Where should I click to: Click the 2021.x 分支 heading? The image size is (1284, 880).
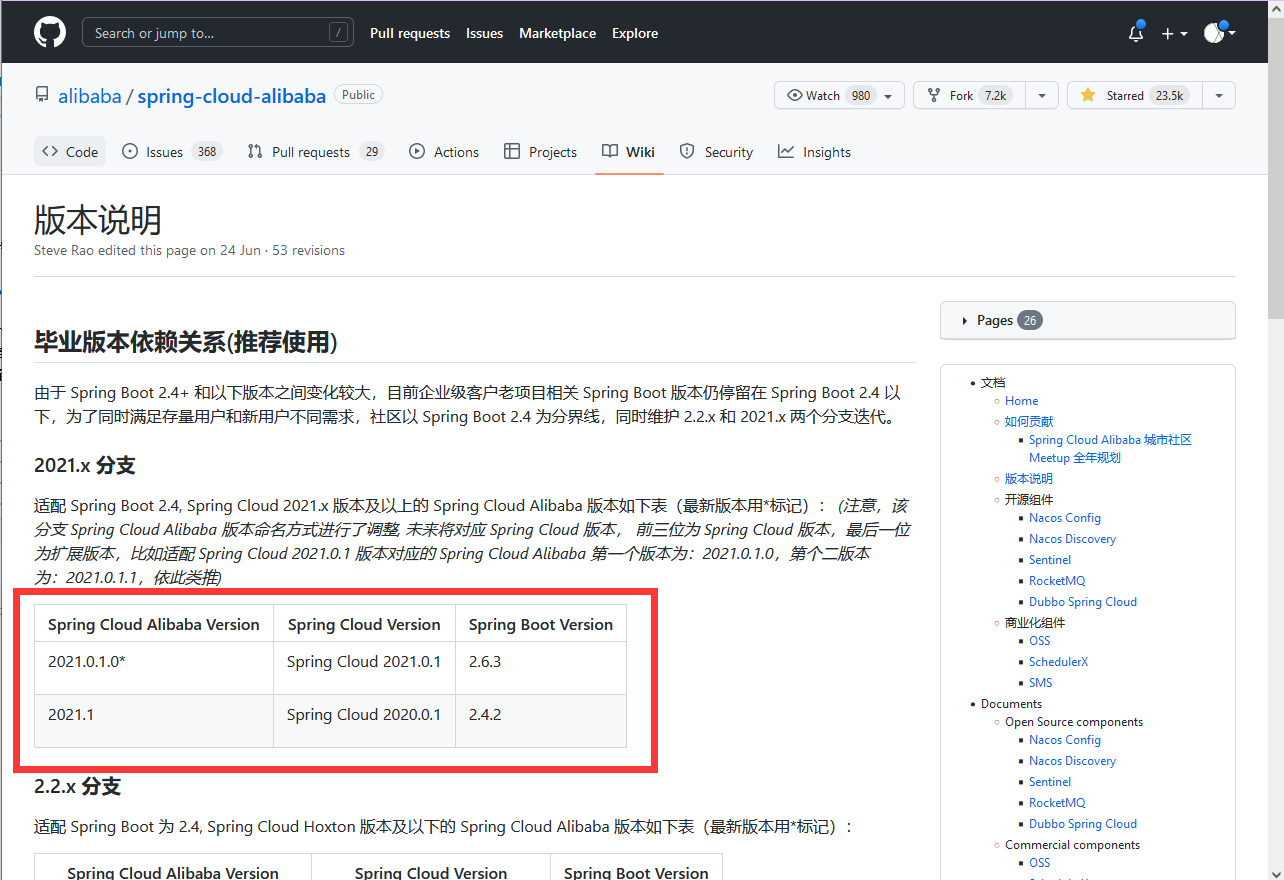[x=84, y=465]
